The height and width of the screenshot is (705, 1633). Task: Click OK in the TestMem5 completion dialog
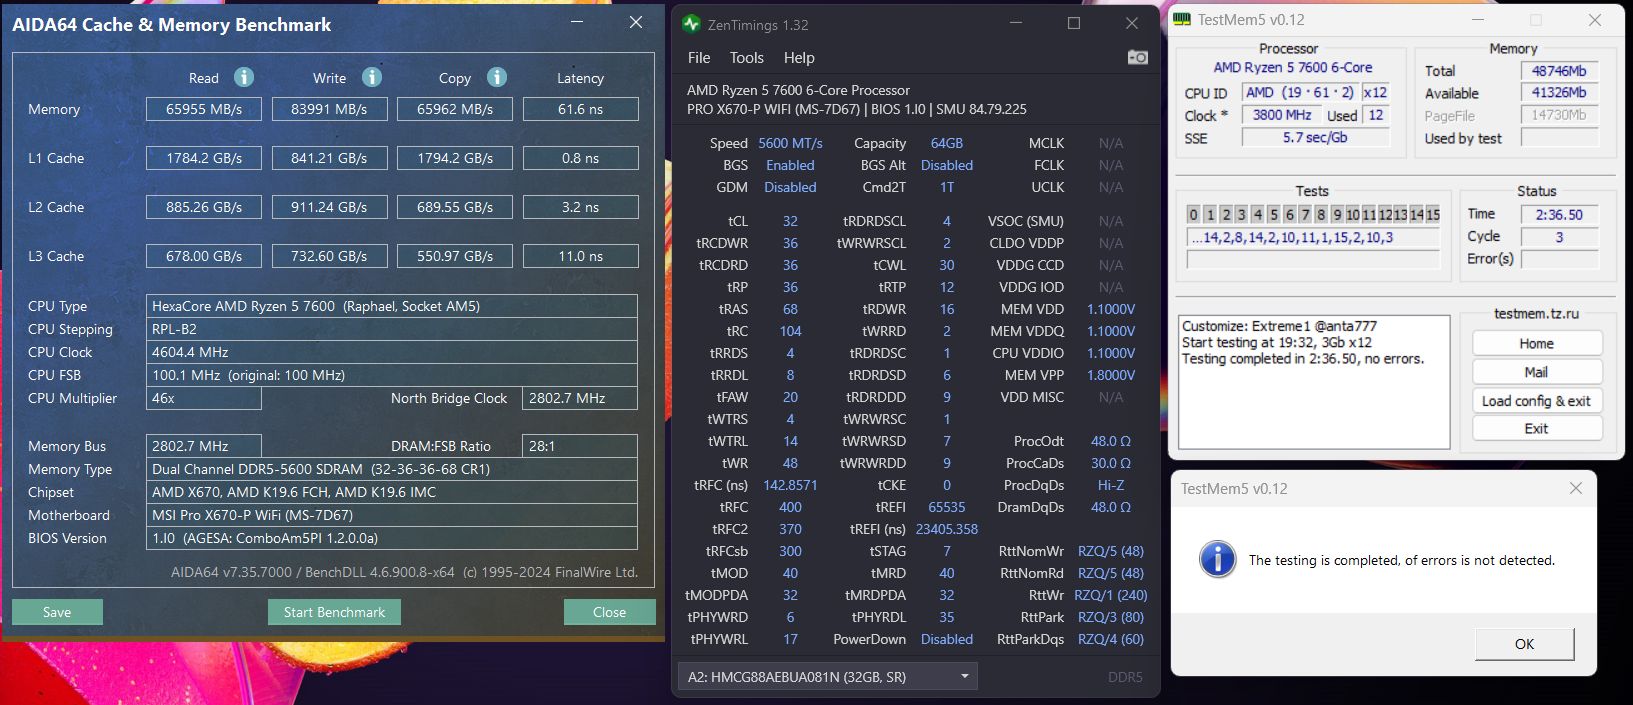click(x=1524, y=644)
